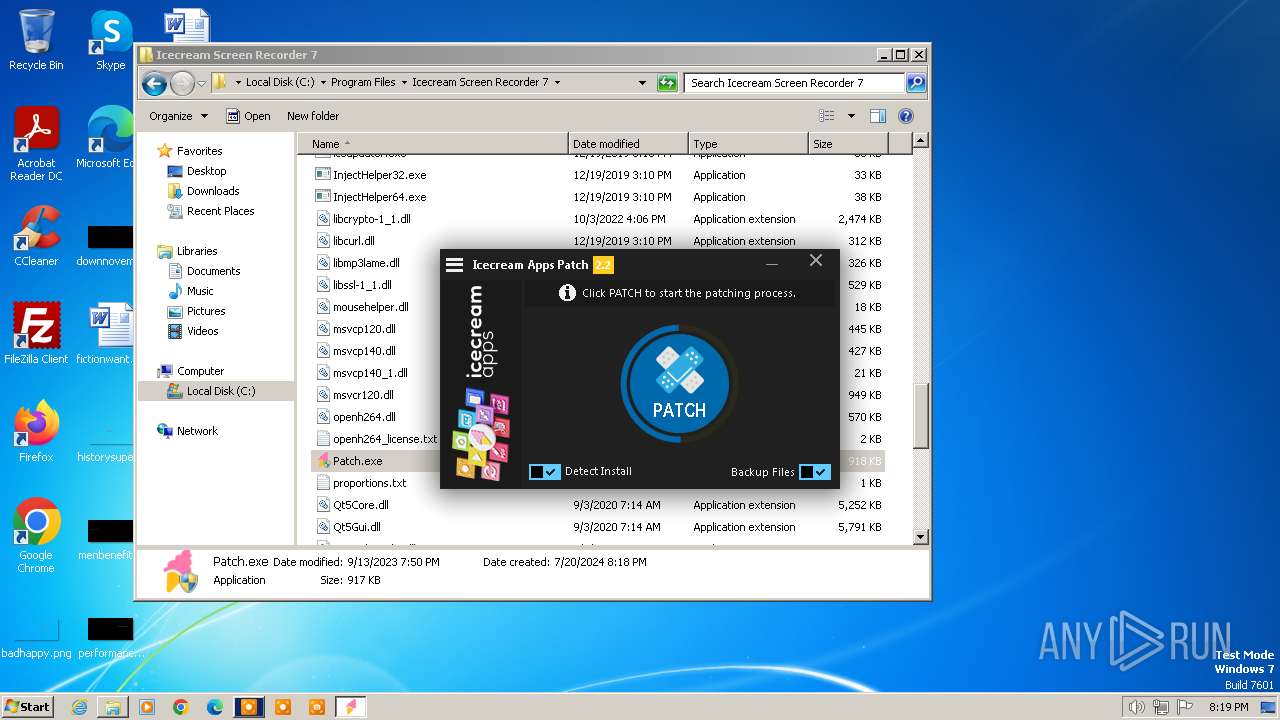
Task: Click the big round PATCH button
Action: pos(679,383)
